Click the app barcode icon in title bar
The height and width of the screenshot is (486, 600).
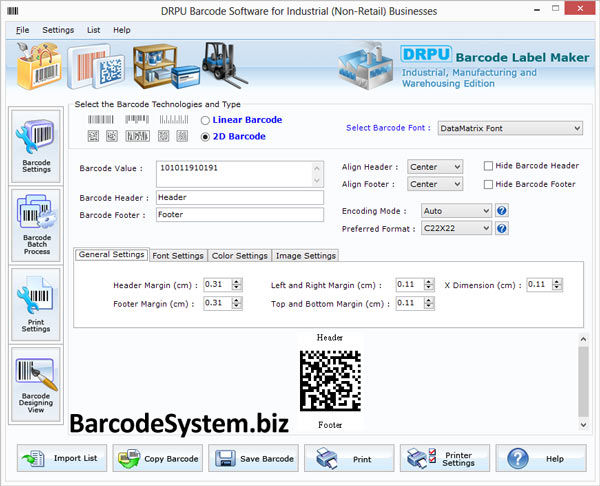pos(13,11)
